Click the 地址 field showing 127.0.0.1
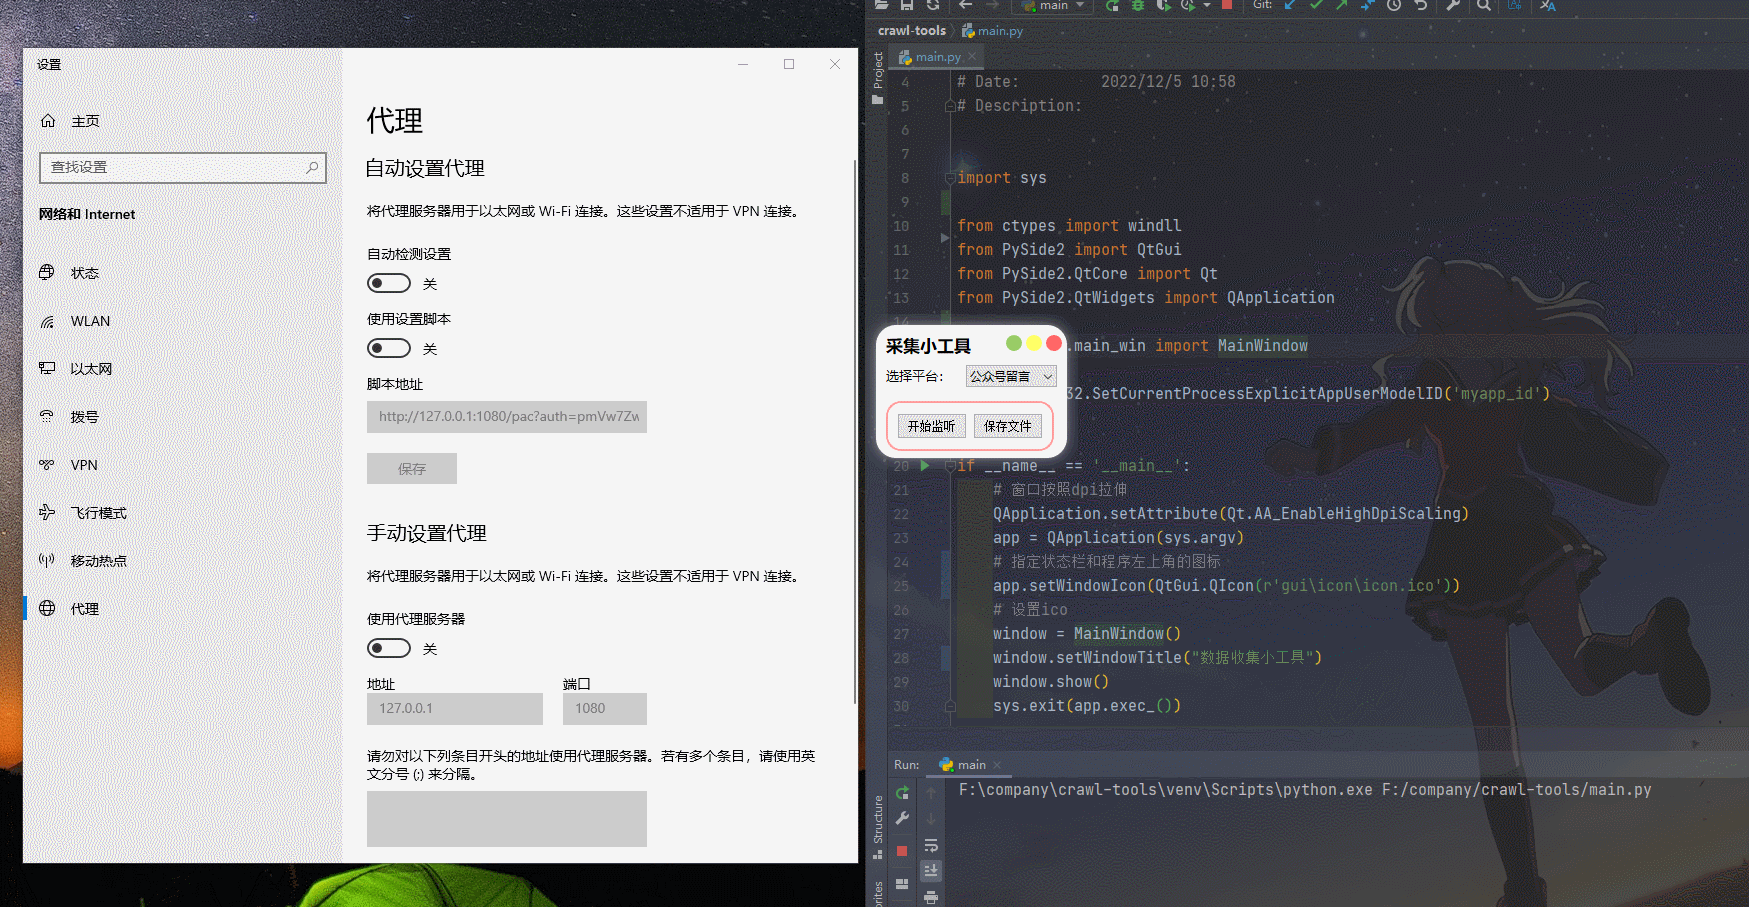This screenshot has width=1749, height=907. point(455,709)
